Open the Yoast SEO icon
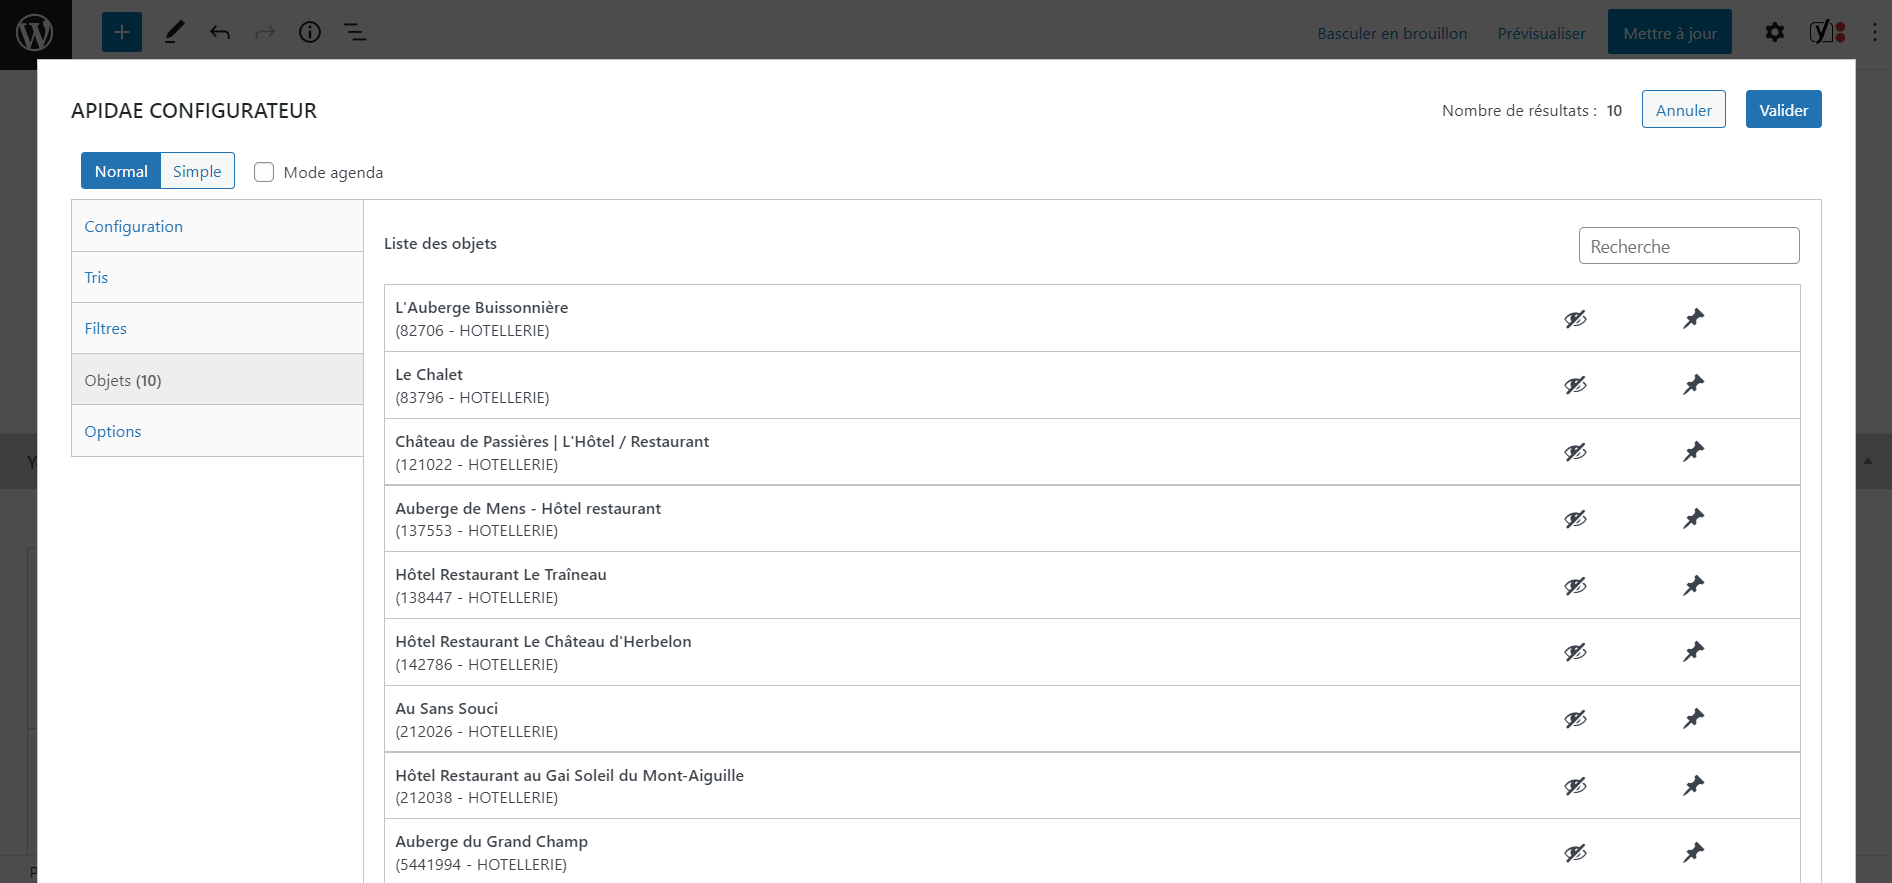1892x883 pixels. click(1827, 33)
